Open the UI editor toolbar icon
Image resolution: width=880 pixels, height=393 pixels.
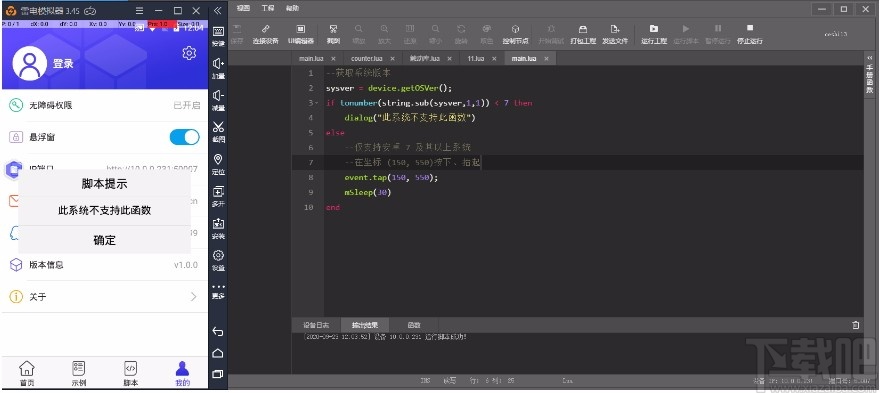click(x=301, y=34)
